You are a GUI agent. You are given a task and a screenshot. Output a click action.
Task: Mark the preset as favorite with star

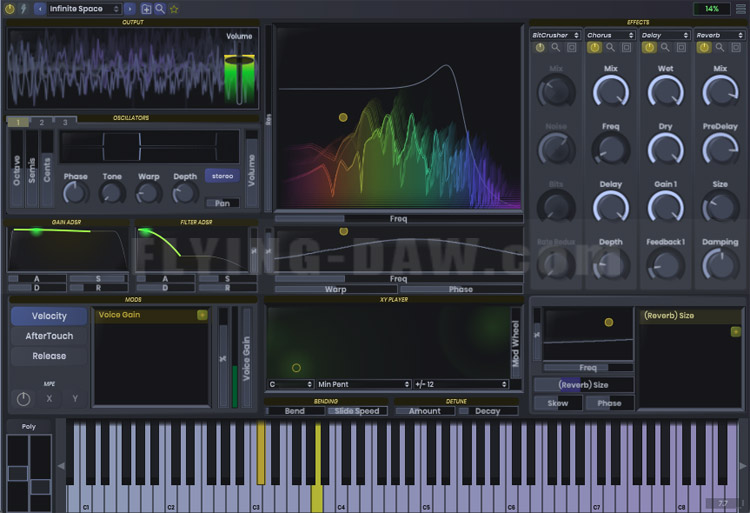pyautogui.click(x=174, y=9)
